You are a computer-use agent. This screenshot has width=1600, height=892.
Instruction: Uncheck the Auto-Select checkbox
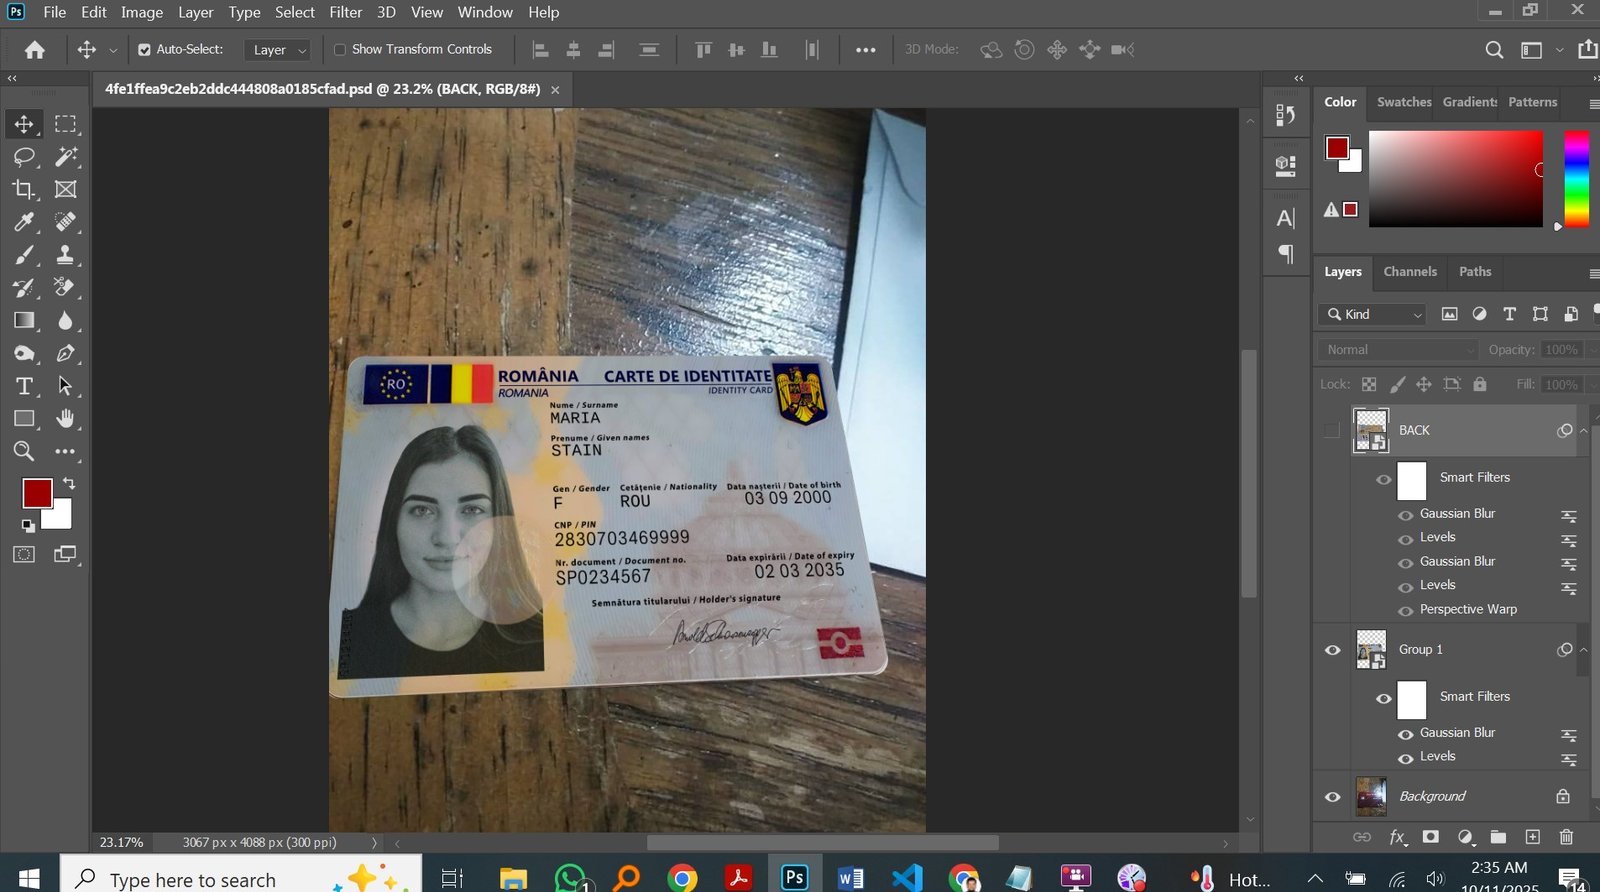pyautogui.click(x=144, y=50)
